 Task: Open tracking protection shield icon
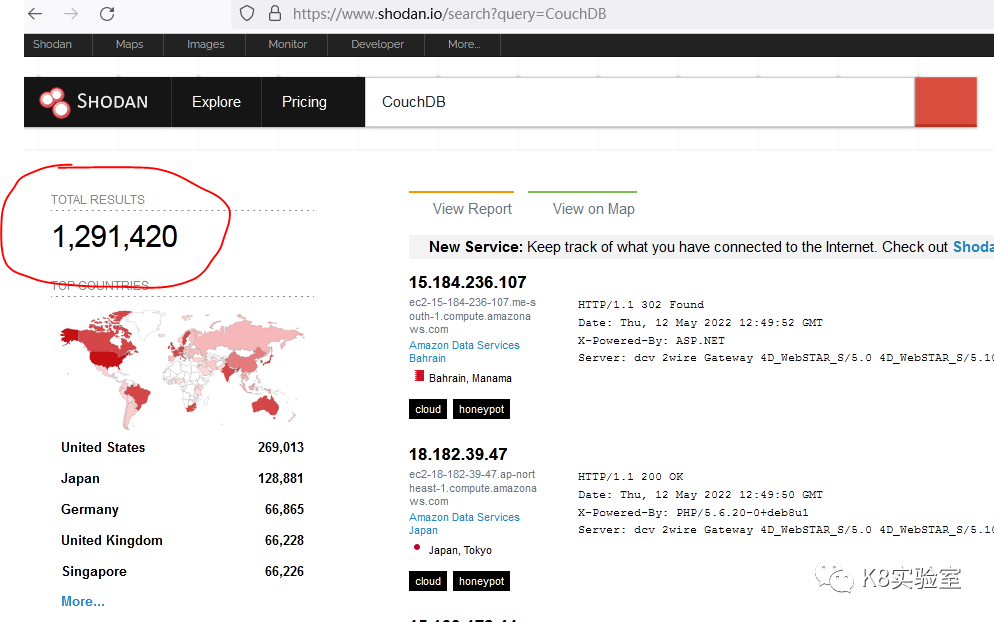tap(247, 13)
